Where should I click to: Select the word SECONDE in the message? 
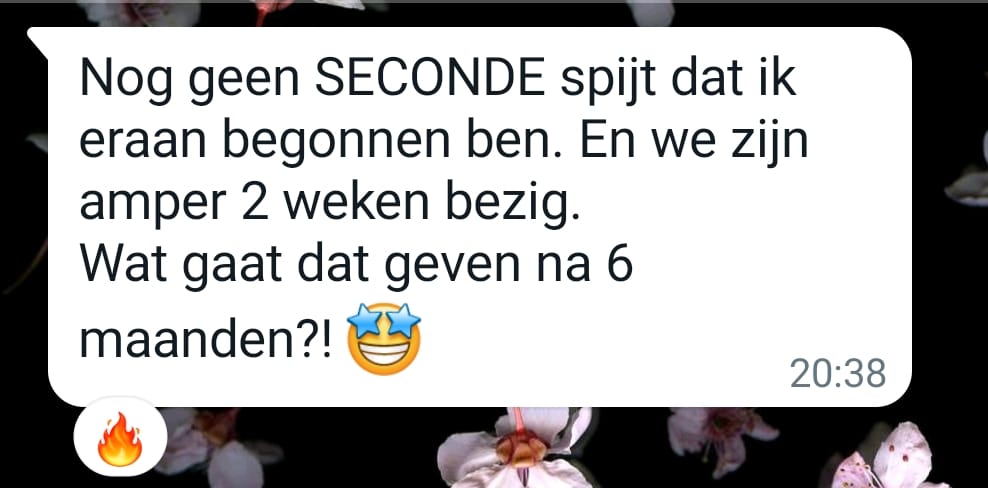(x=428, y=81)
